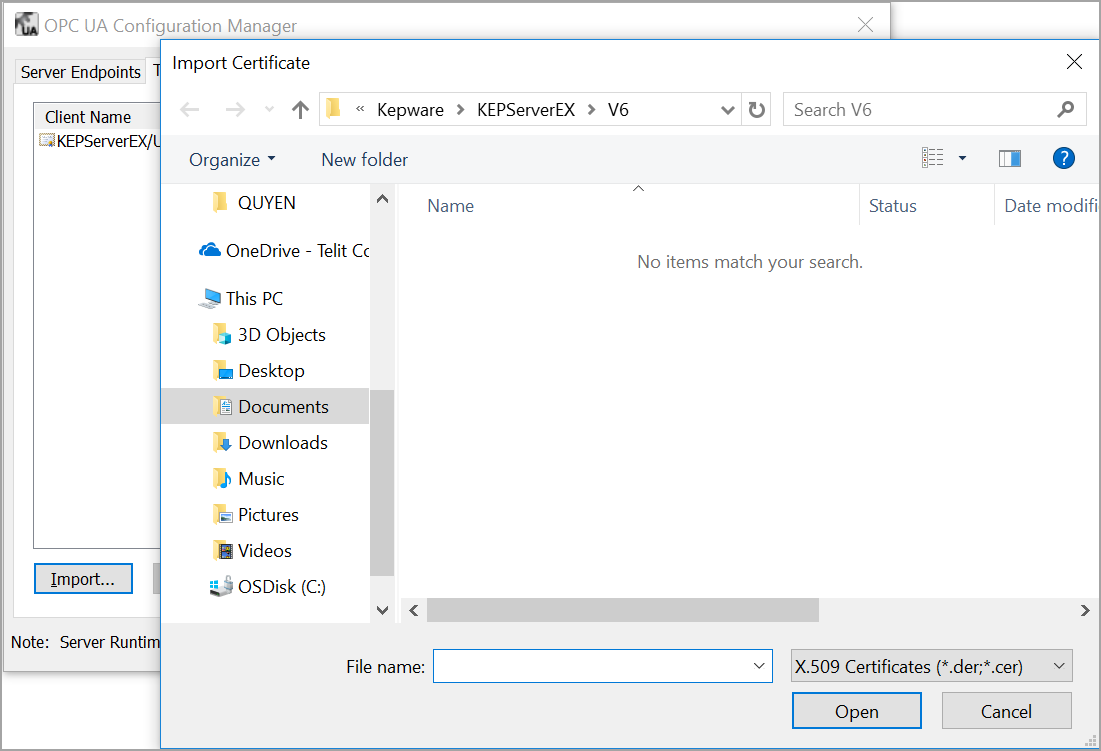Click into the File name text field
The width and height of the screenshot is (1101, 751).
click(590, 666)
